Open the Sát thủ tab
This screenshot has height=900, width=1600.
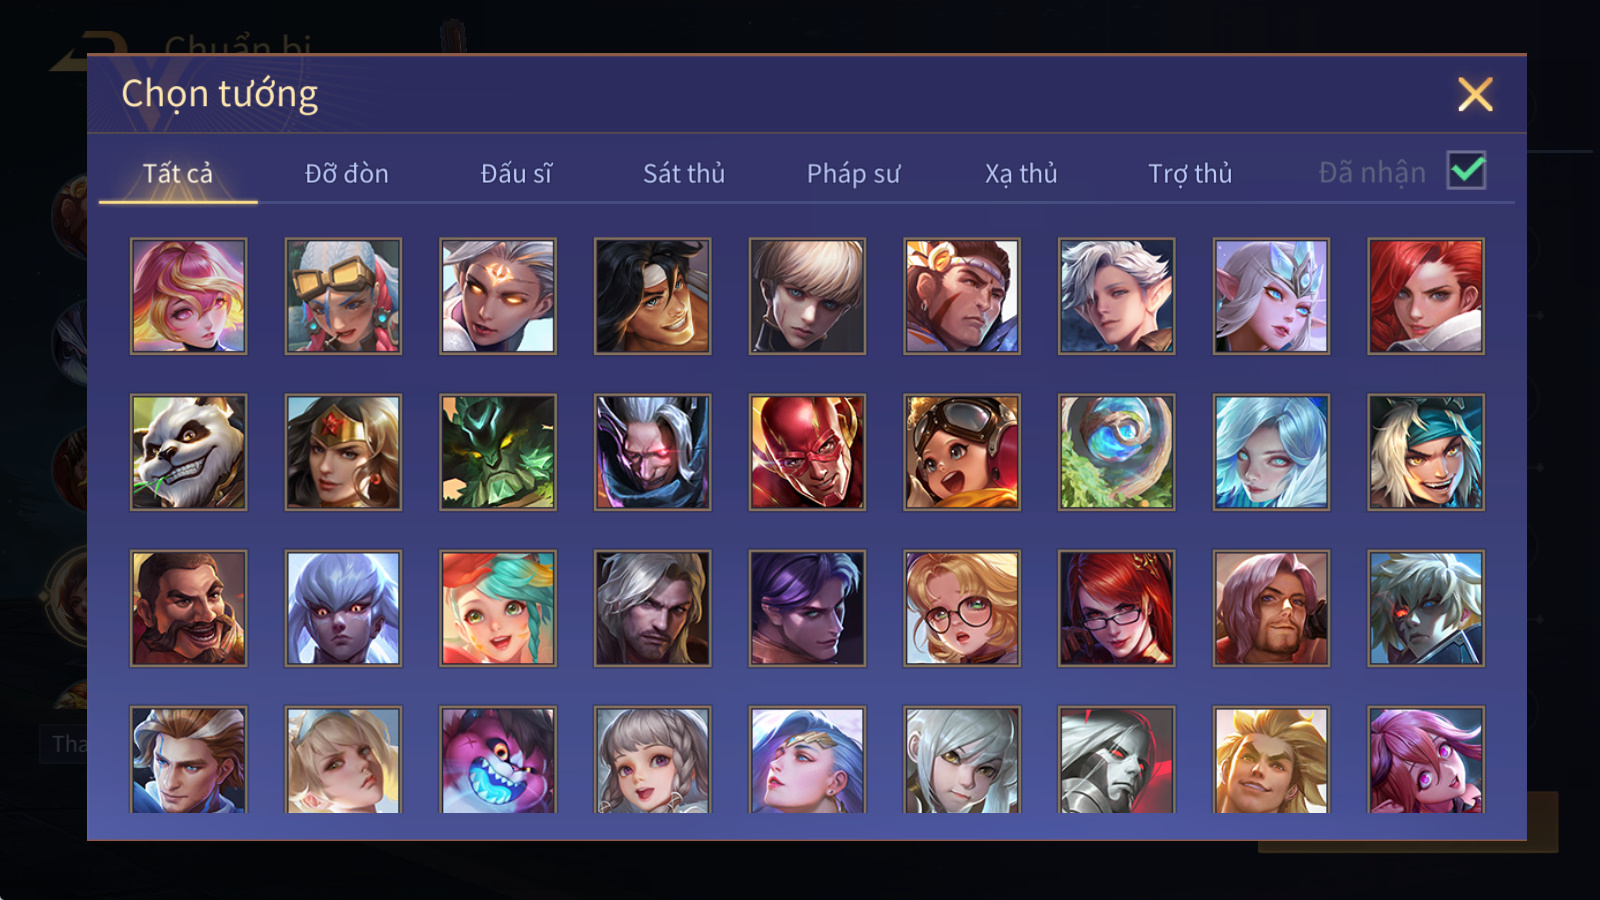684,173
